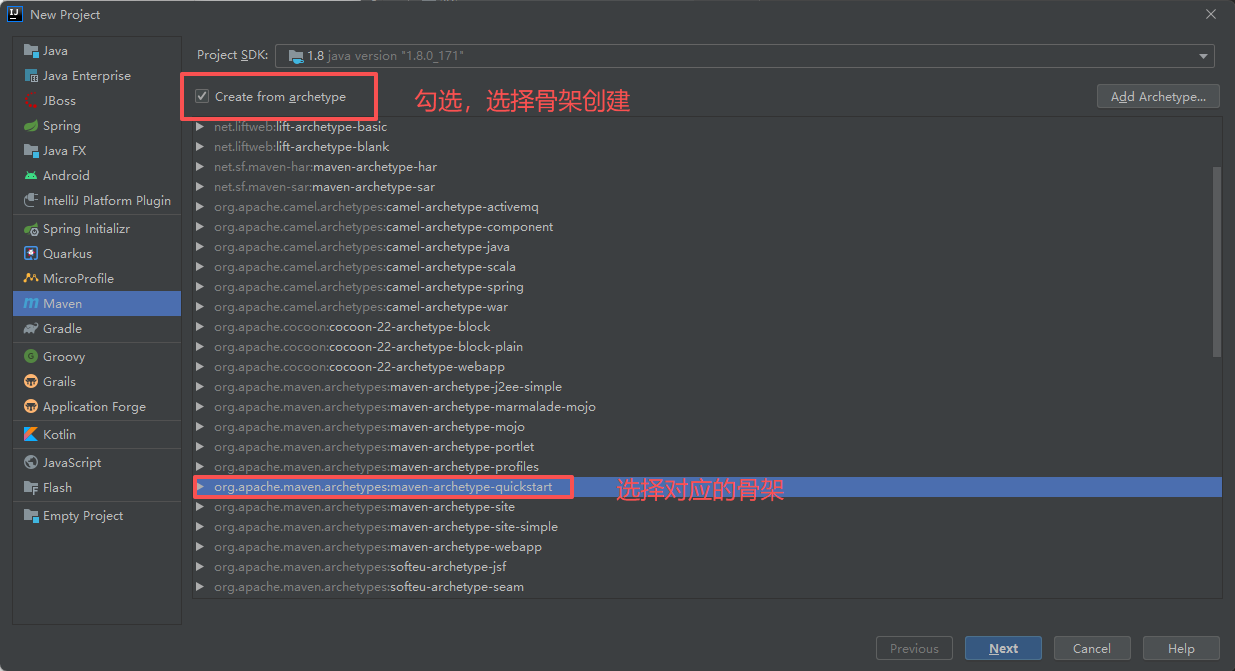This screenshot has width=1235, height=671.
Task: Click the JavaScript globe icon
Action: (31, 463)
